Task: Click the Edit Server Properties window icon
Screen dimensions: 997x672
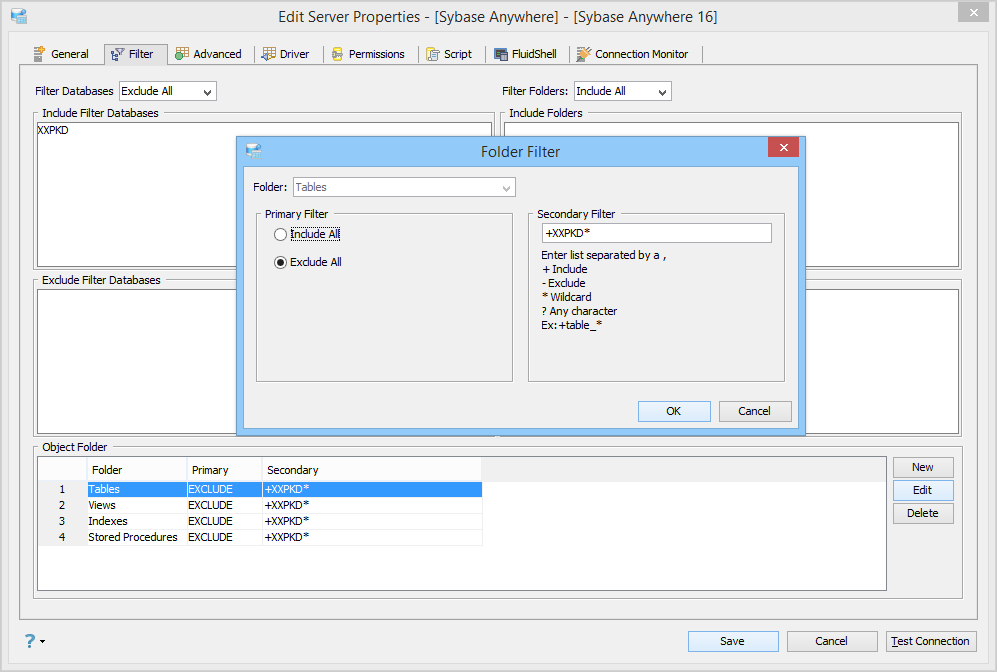Action: [19, 17]
